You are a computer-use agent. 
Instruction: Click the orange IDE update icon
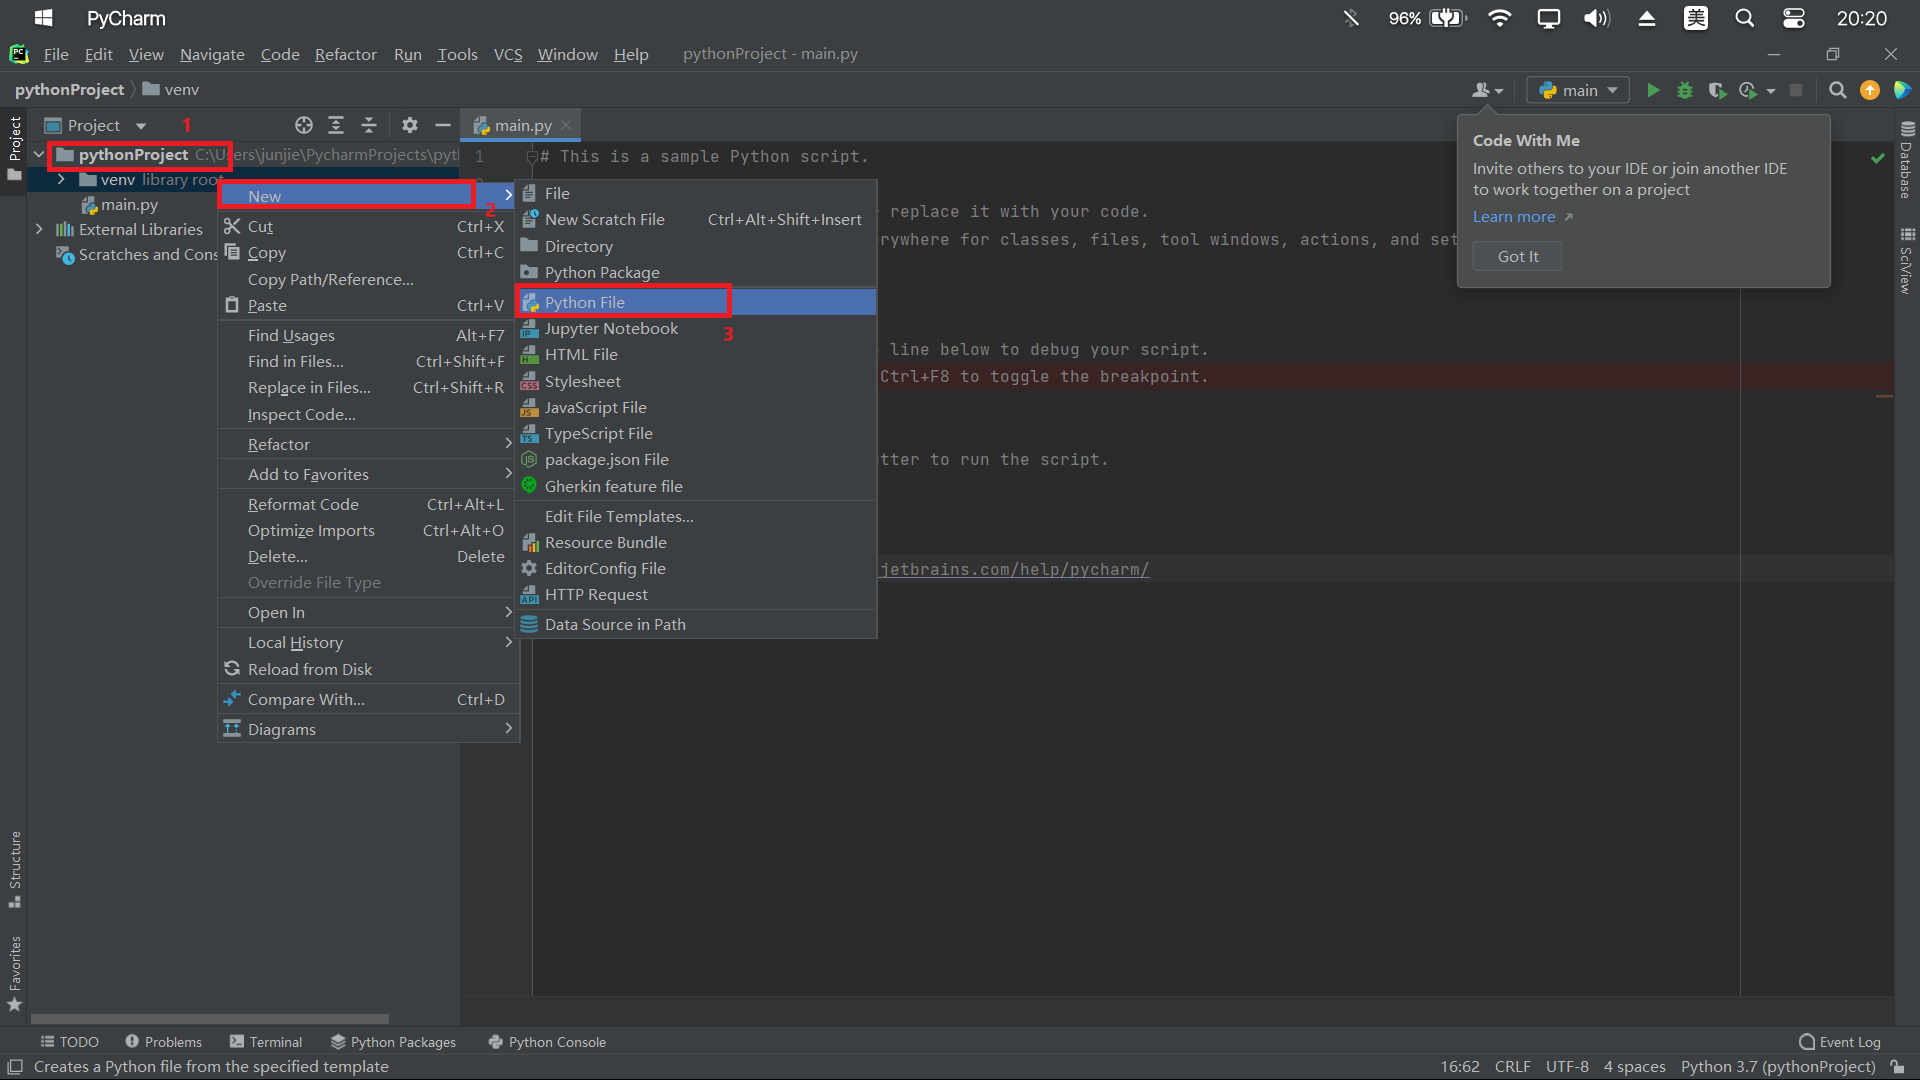coord(1869,90)
